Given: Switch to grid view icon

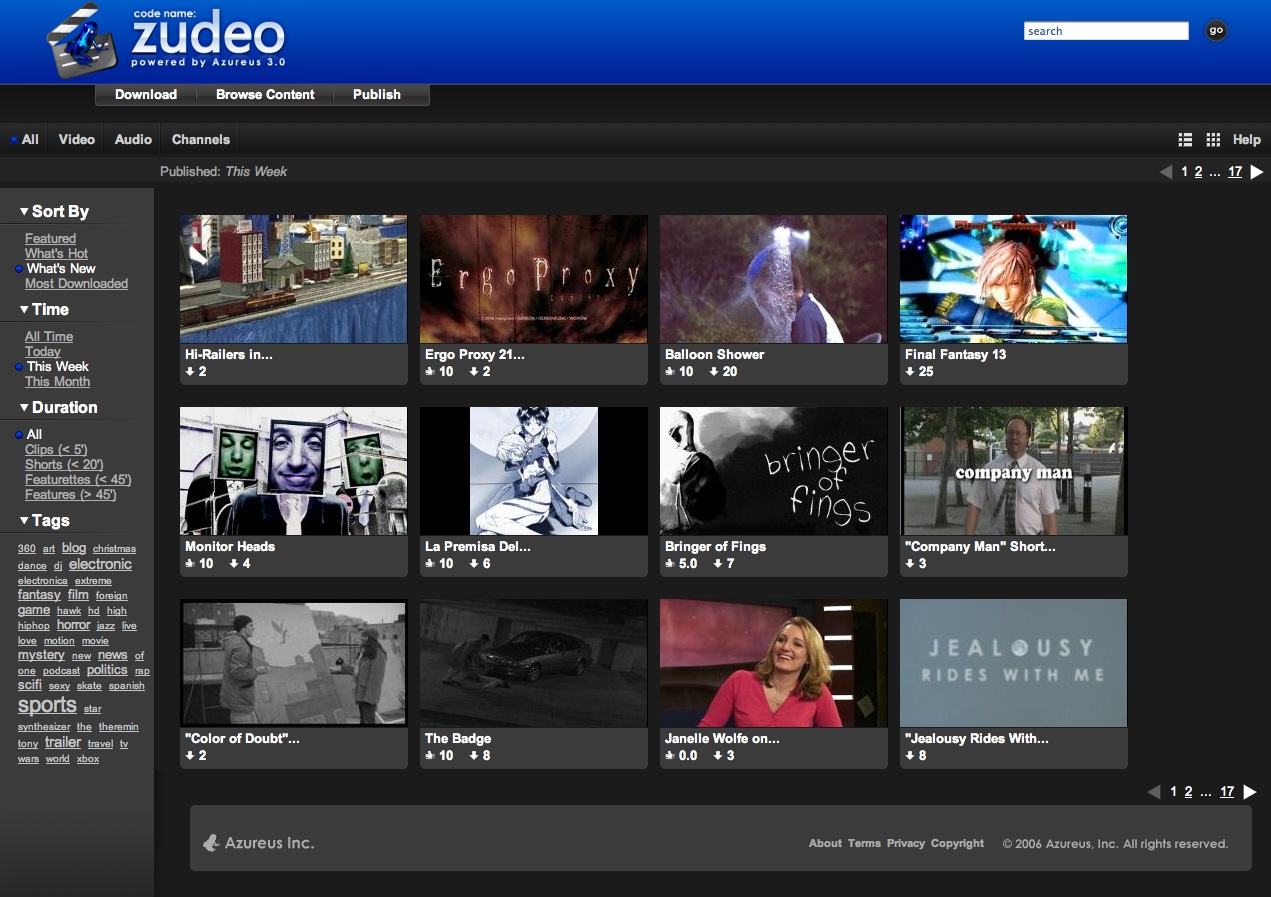Looking at the screenshot, I should point(1213,140).
